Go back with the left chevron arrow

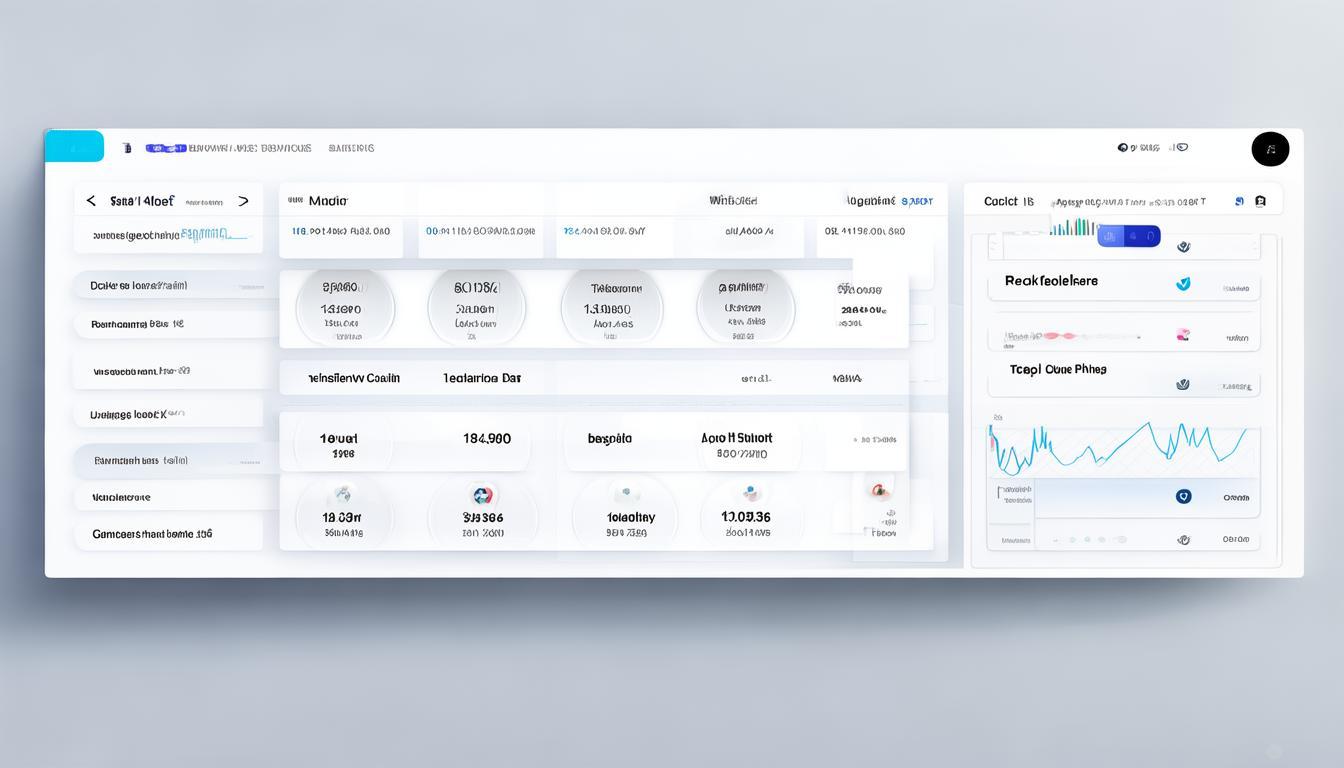coord(91,201)
